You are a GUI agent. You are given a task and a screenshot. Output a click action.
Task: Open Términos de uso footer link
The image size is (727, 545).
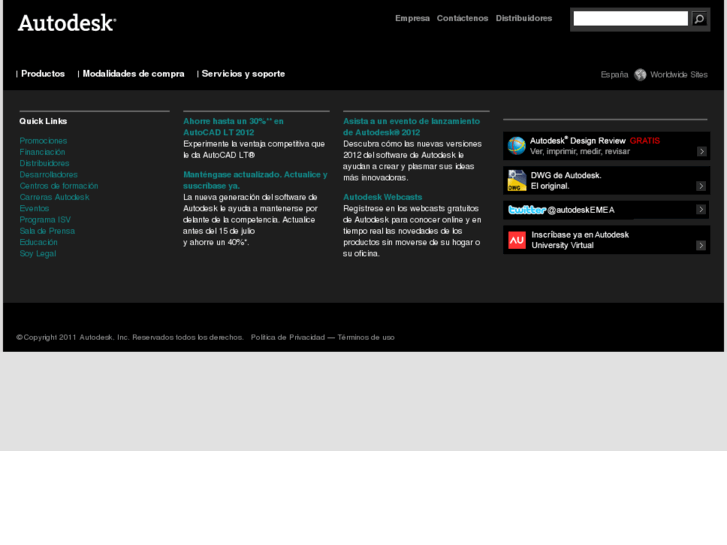[x=366, y=337]
